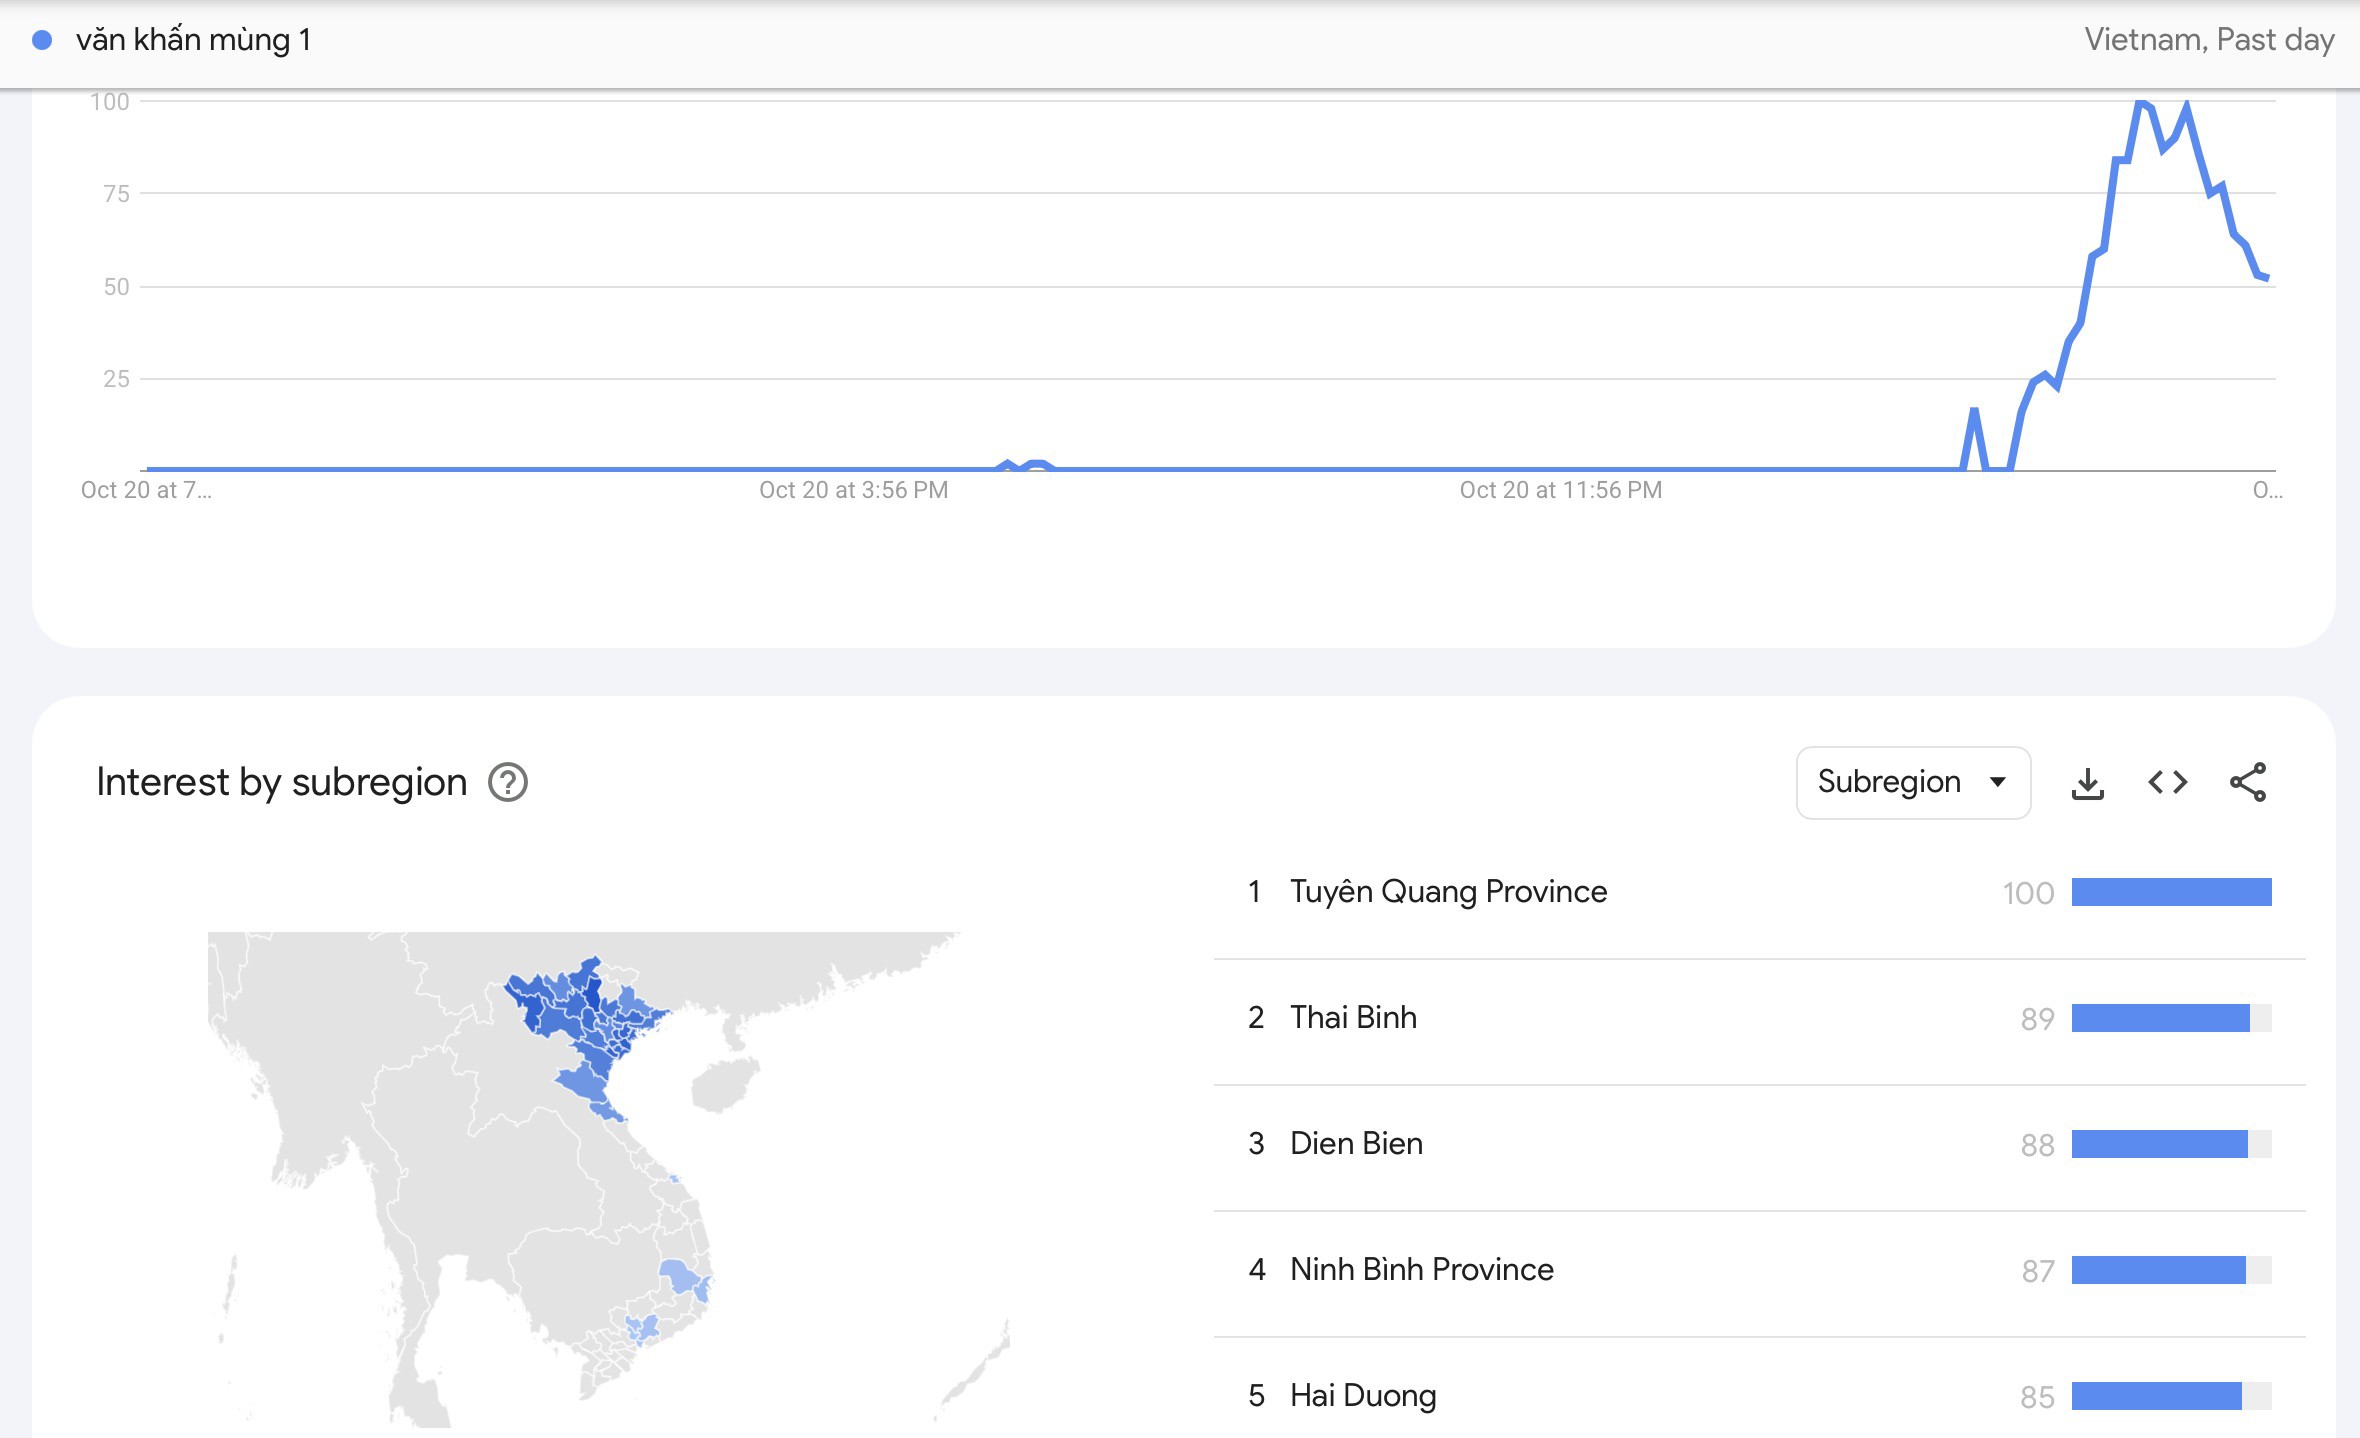Click the Tuyên Quang 100 value bar

(x=2171, y=892)
